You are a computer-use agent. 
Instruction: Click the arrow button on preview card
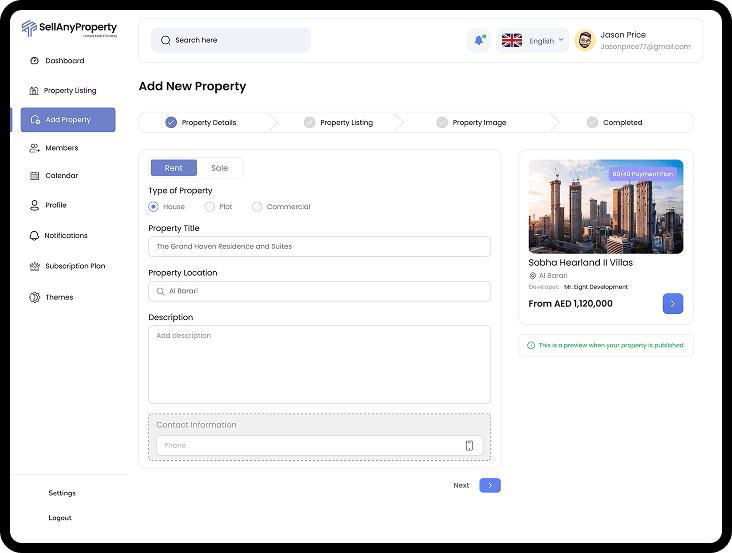pyautogui.click(x=673, y=304)
